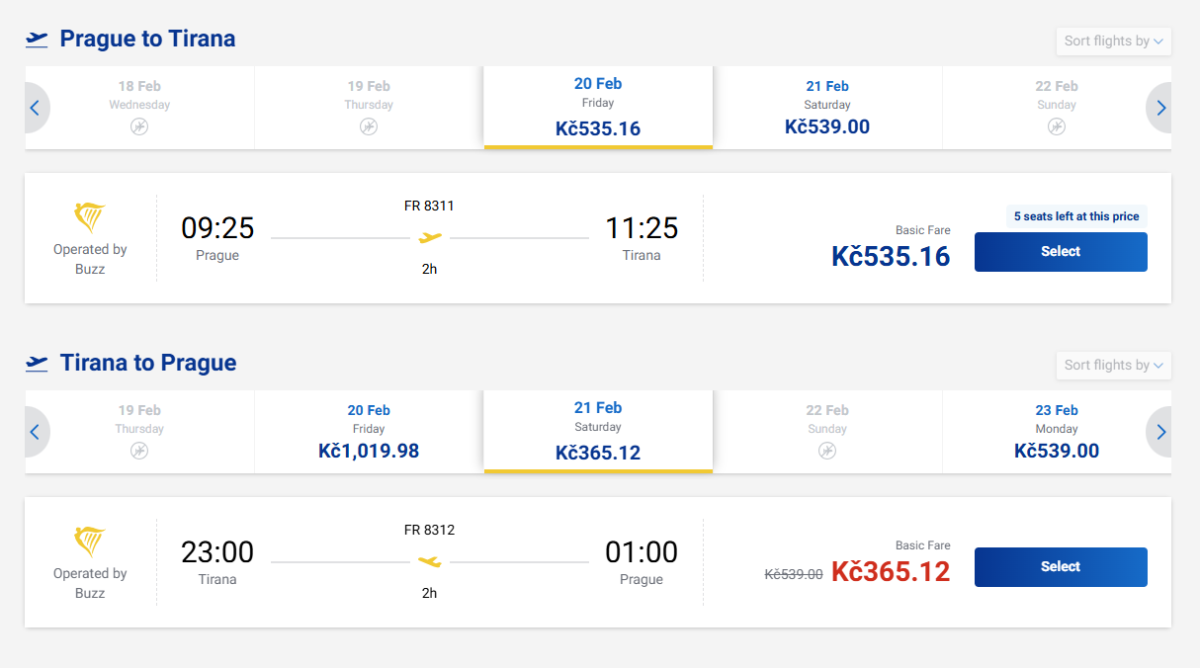Click the plane icon beside Prague to Tirana
The height and width of the screenshot is (668, 1200).
click(x=37, y=39)
